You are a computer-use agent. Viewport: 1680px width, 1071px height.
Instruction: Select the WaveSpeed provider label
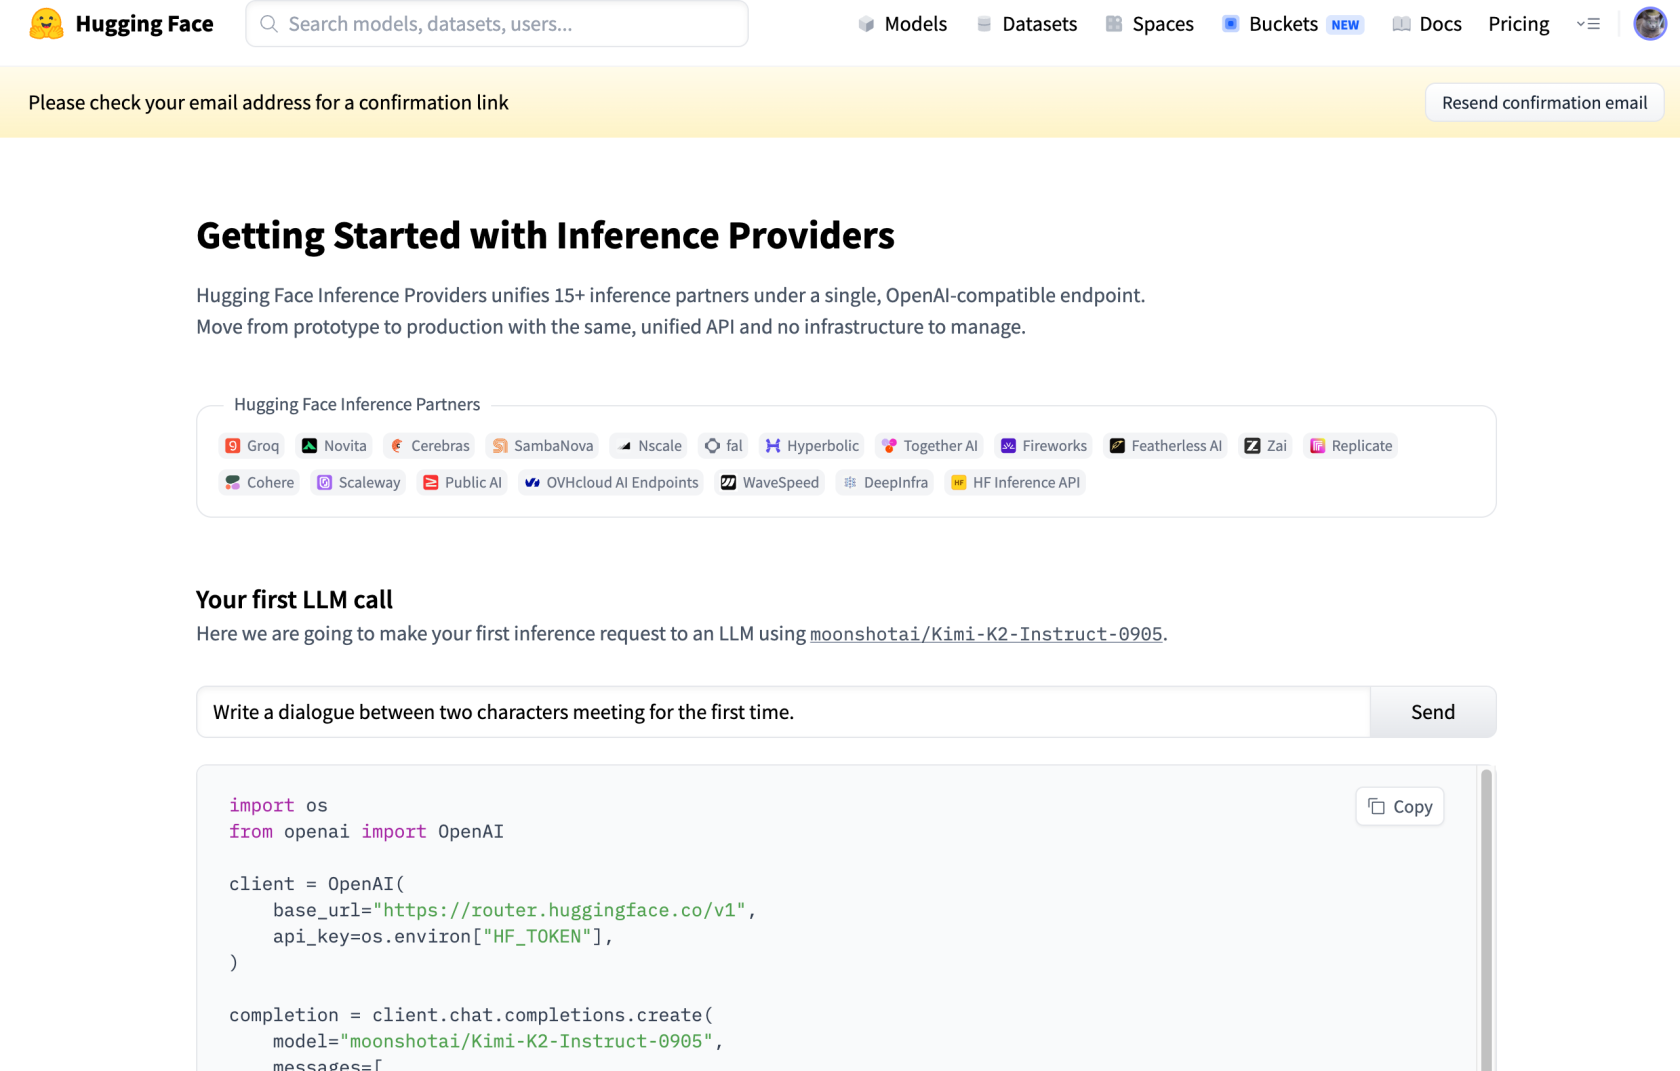(781, 483)
